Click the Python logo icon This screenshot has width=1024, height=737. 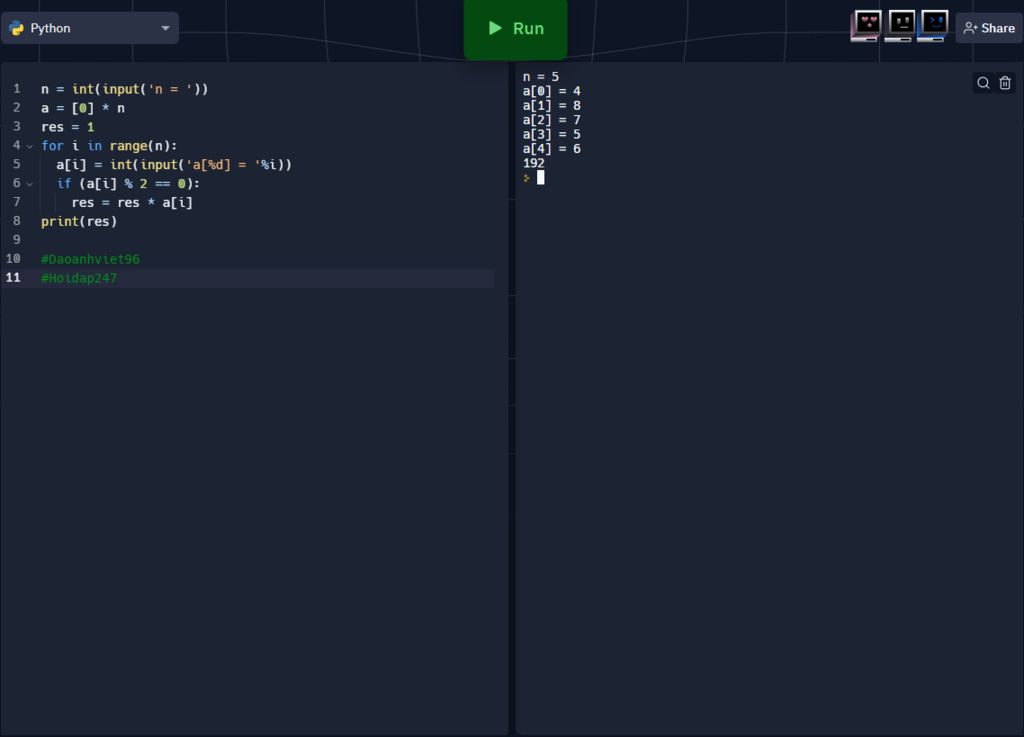[x=17, y=28]
